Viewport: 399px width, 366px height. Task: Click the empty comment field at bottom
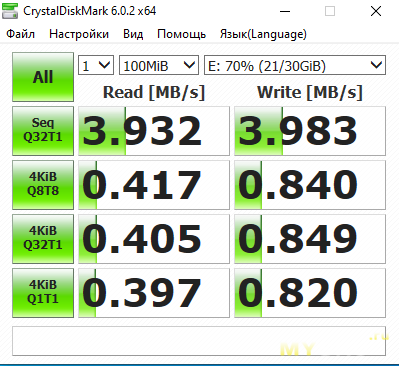coord(199,341)
